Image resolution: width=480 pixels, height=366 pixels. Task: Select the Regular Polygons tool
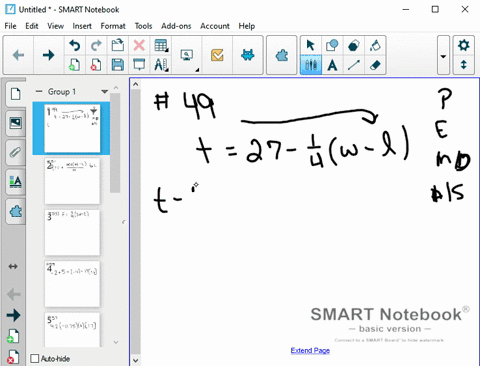354,45
